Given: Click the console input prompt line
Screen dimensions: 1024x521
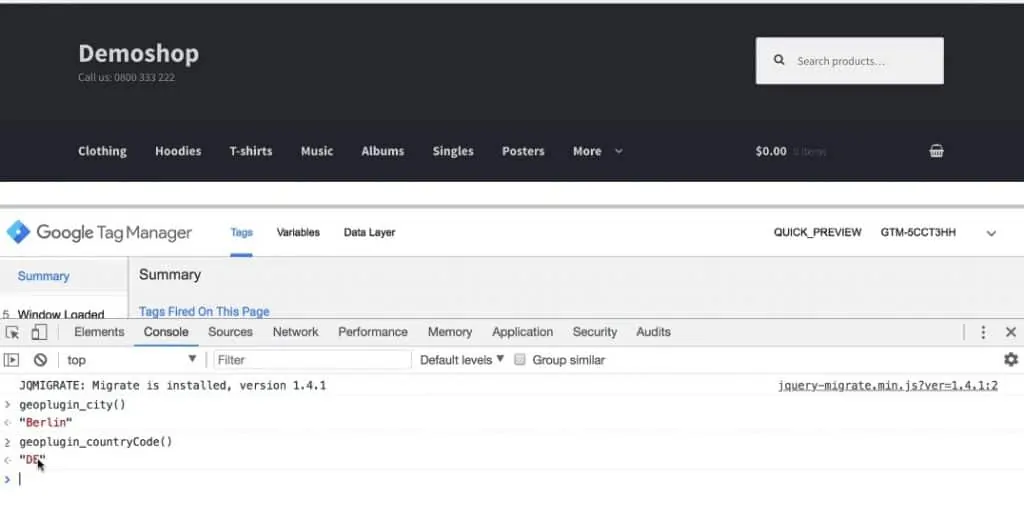Looking at the screenshot, I should (512, 479).
